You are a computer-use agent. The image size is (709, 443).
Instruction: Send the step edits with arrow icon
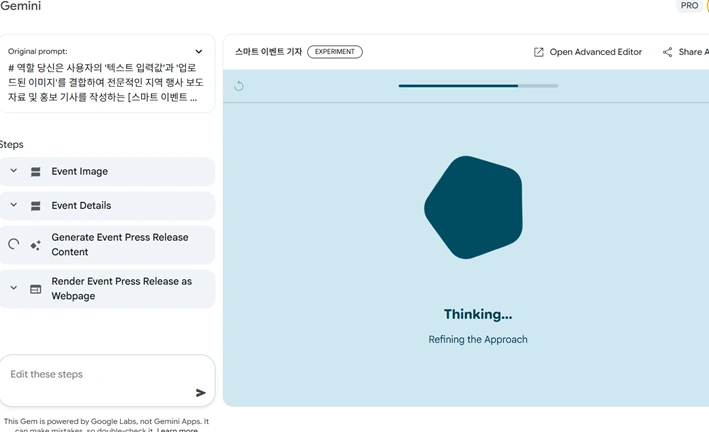[201, 393]
